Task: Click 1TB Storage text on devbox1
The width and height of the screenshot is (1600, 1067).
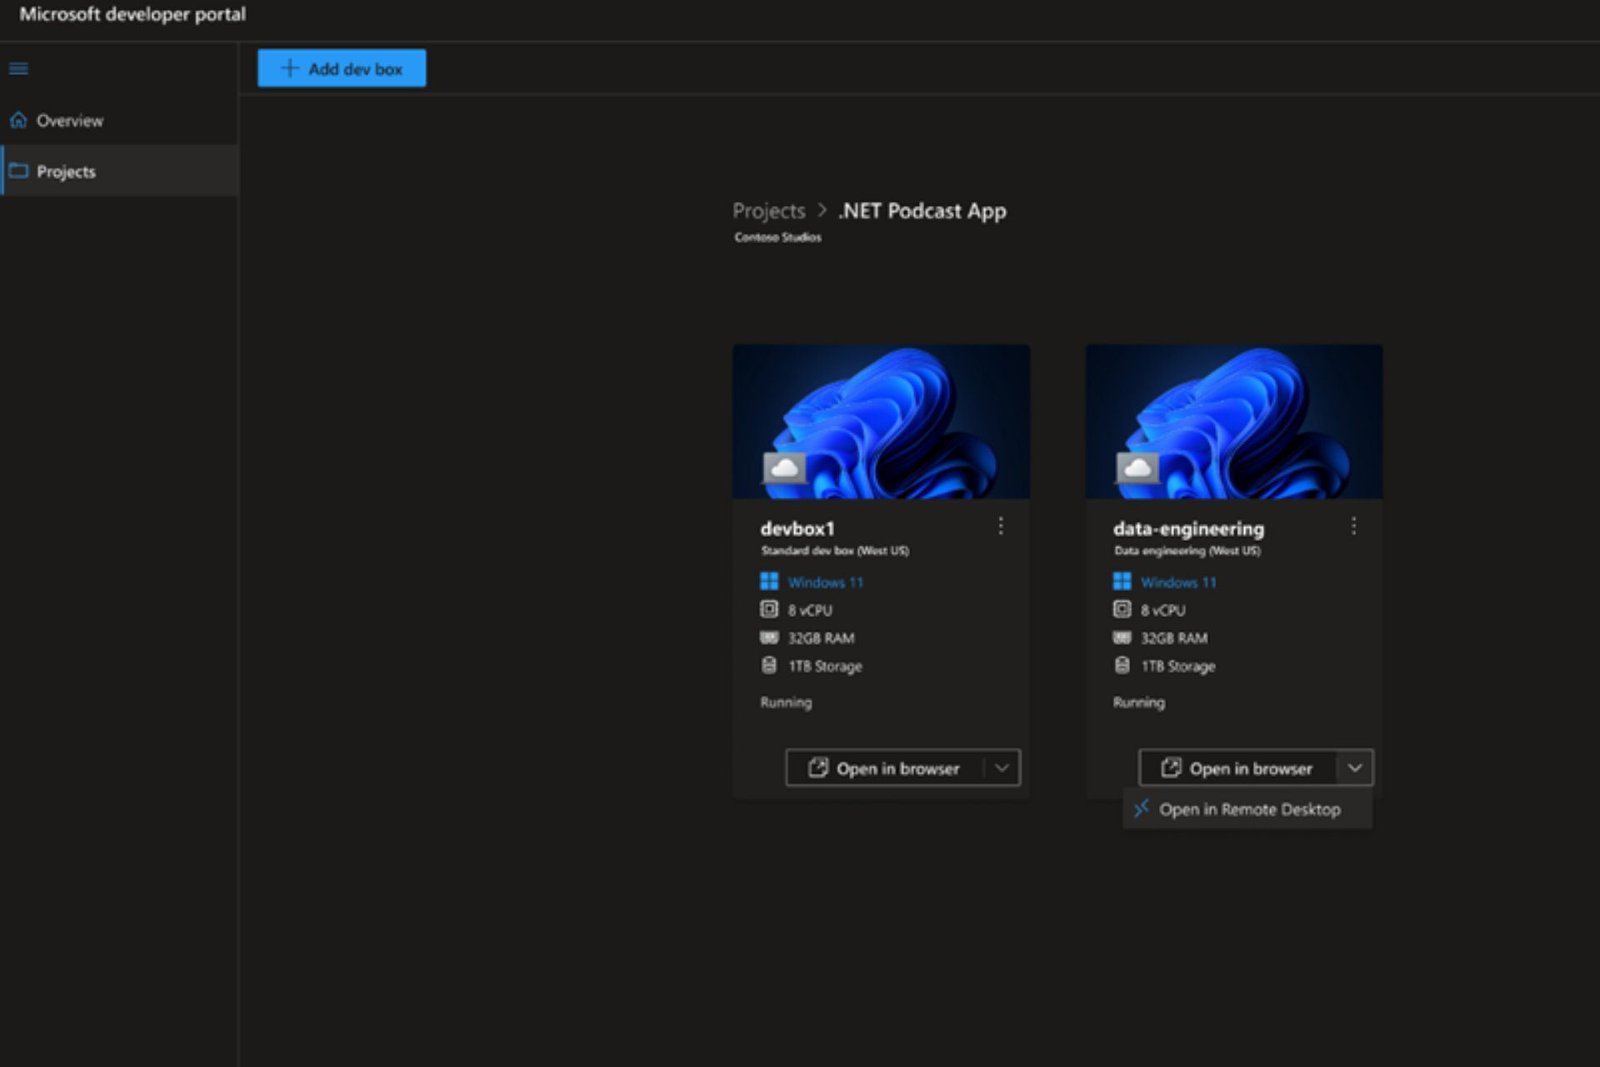Action: coord(825,666)
